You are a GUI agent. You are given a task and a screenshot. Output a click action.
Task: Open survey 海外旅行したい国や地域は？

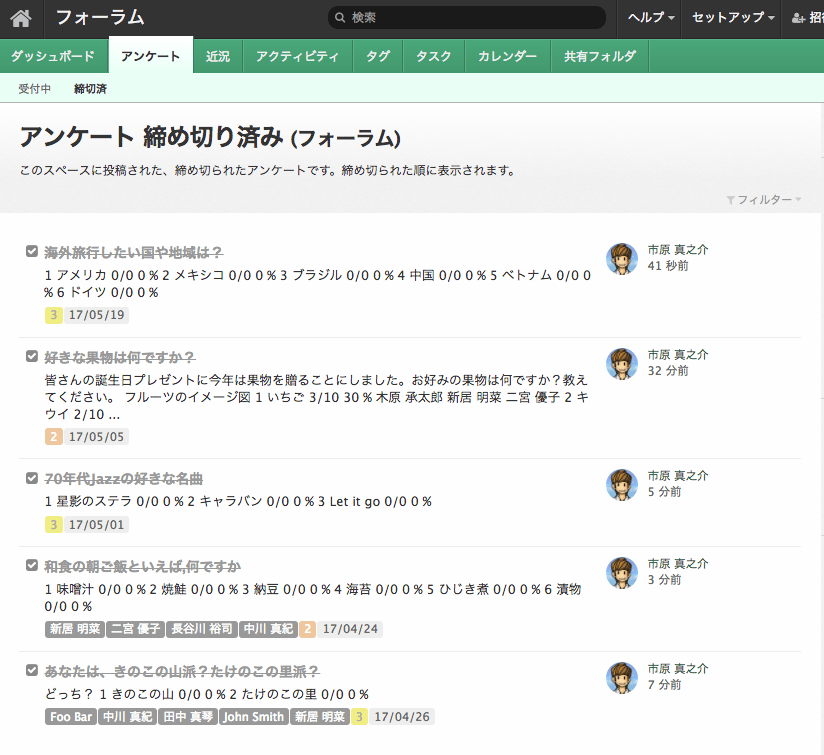(133, 252)
